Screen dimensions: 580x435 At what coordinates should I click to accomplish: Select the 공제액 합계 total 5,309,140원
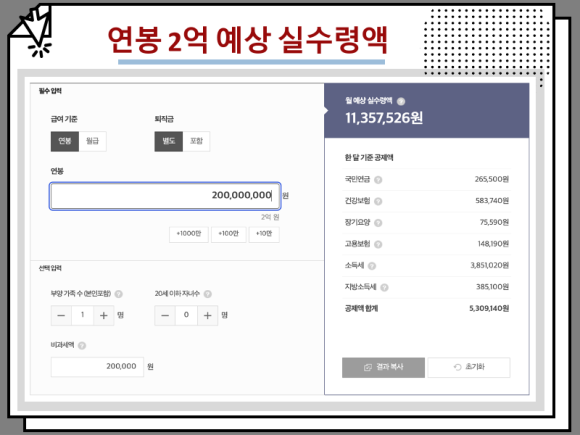[489, 308]
